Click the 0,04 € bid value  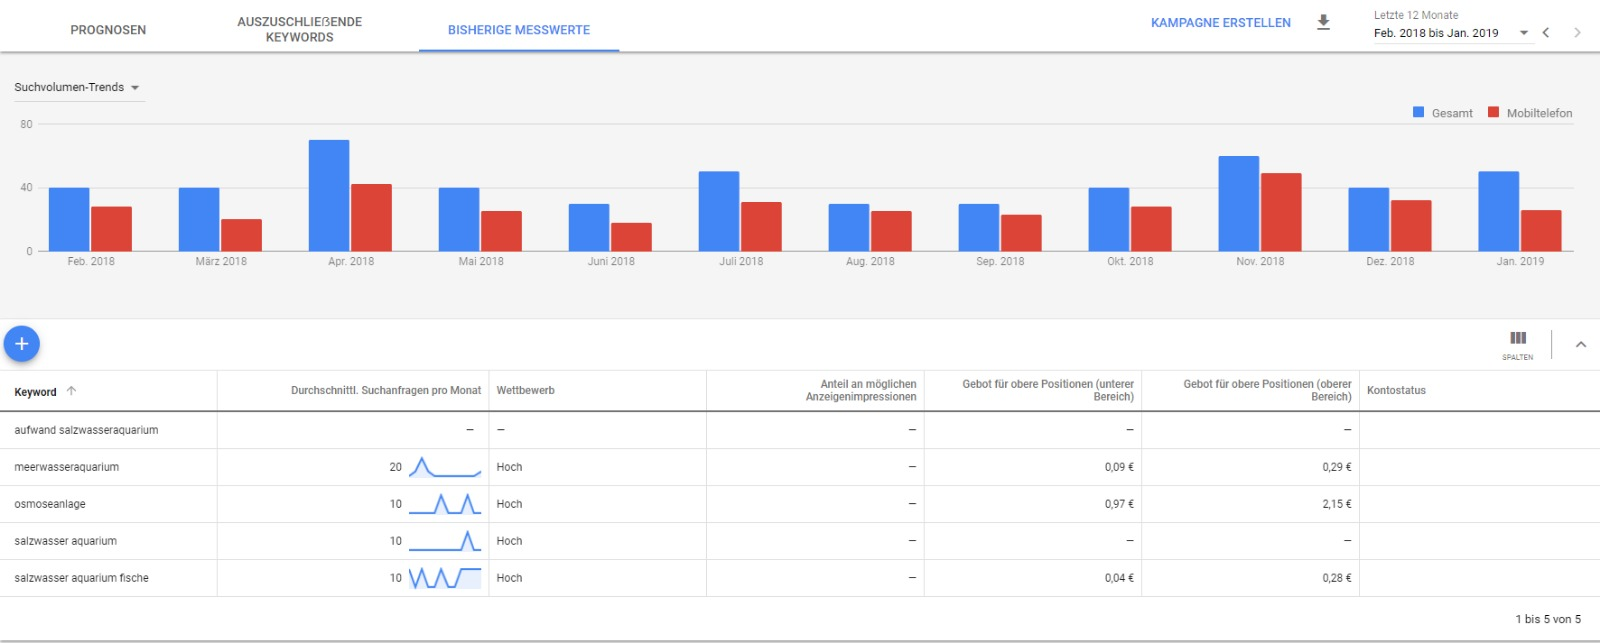click(x=1119, y=578)
